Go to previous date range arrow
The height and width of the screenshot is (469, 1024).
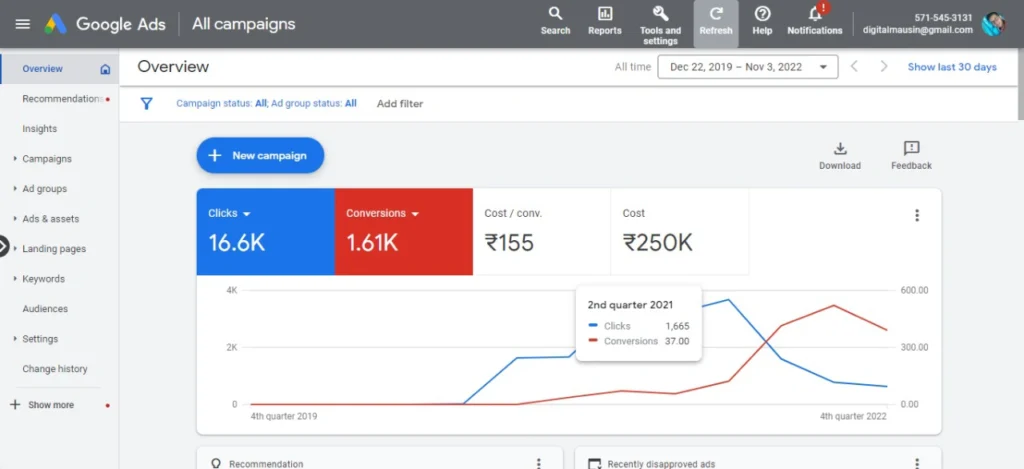point(854,67)
